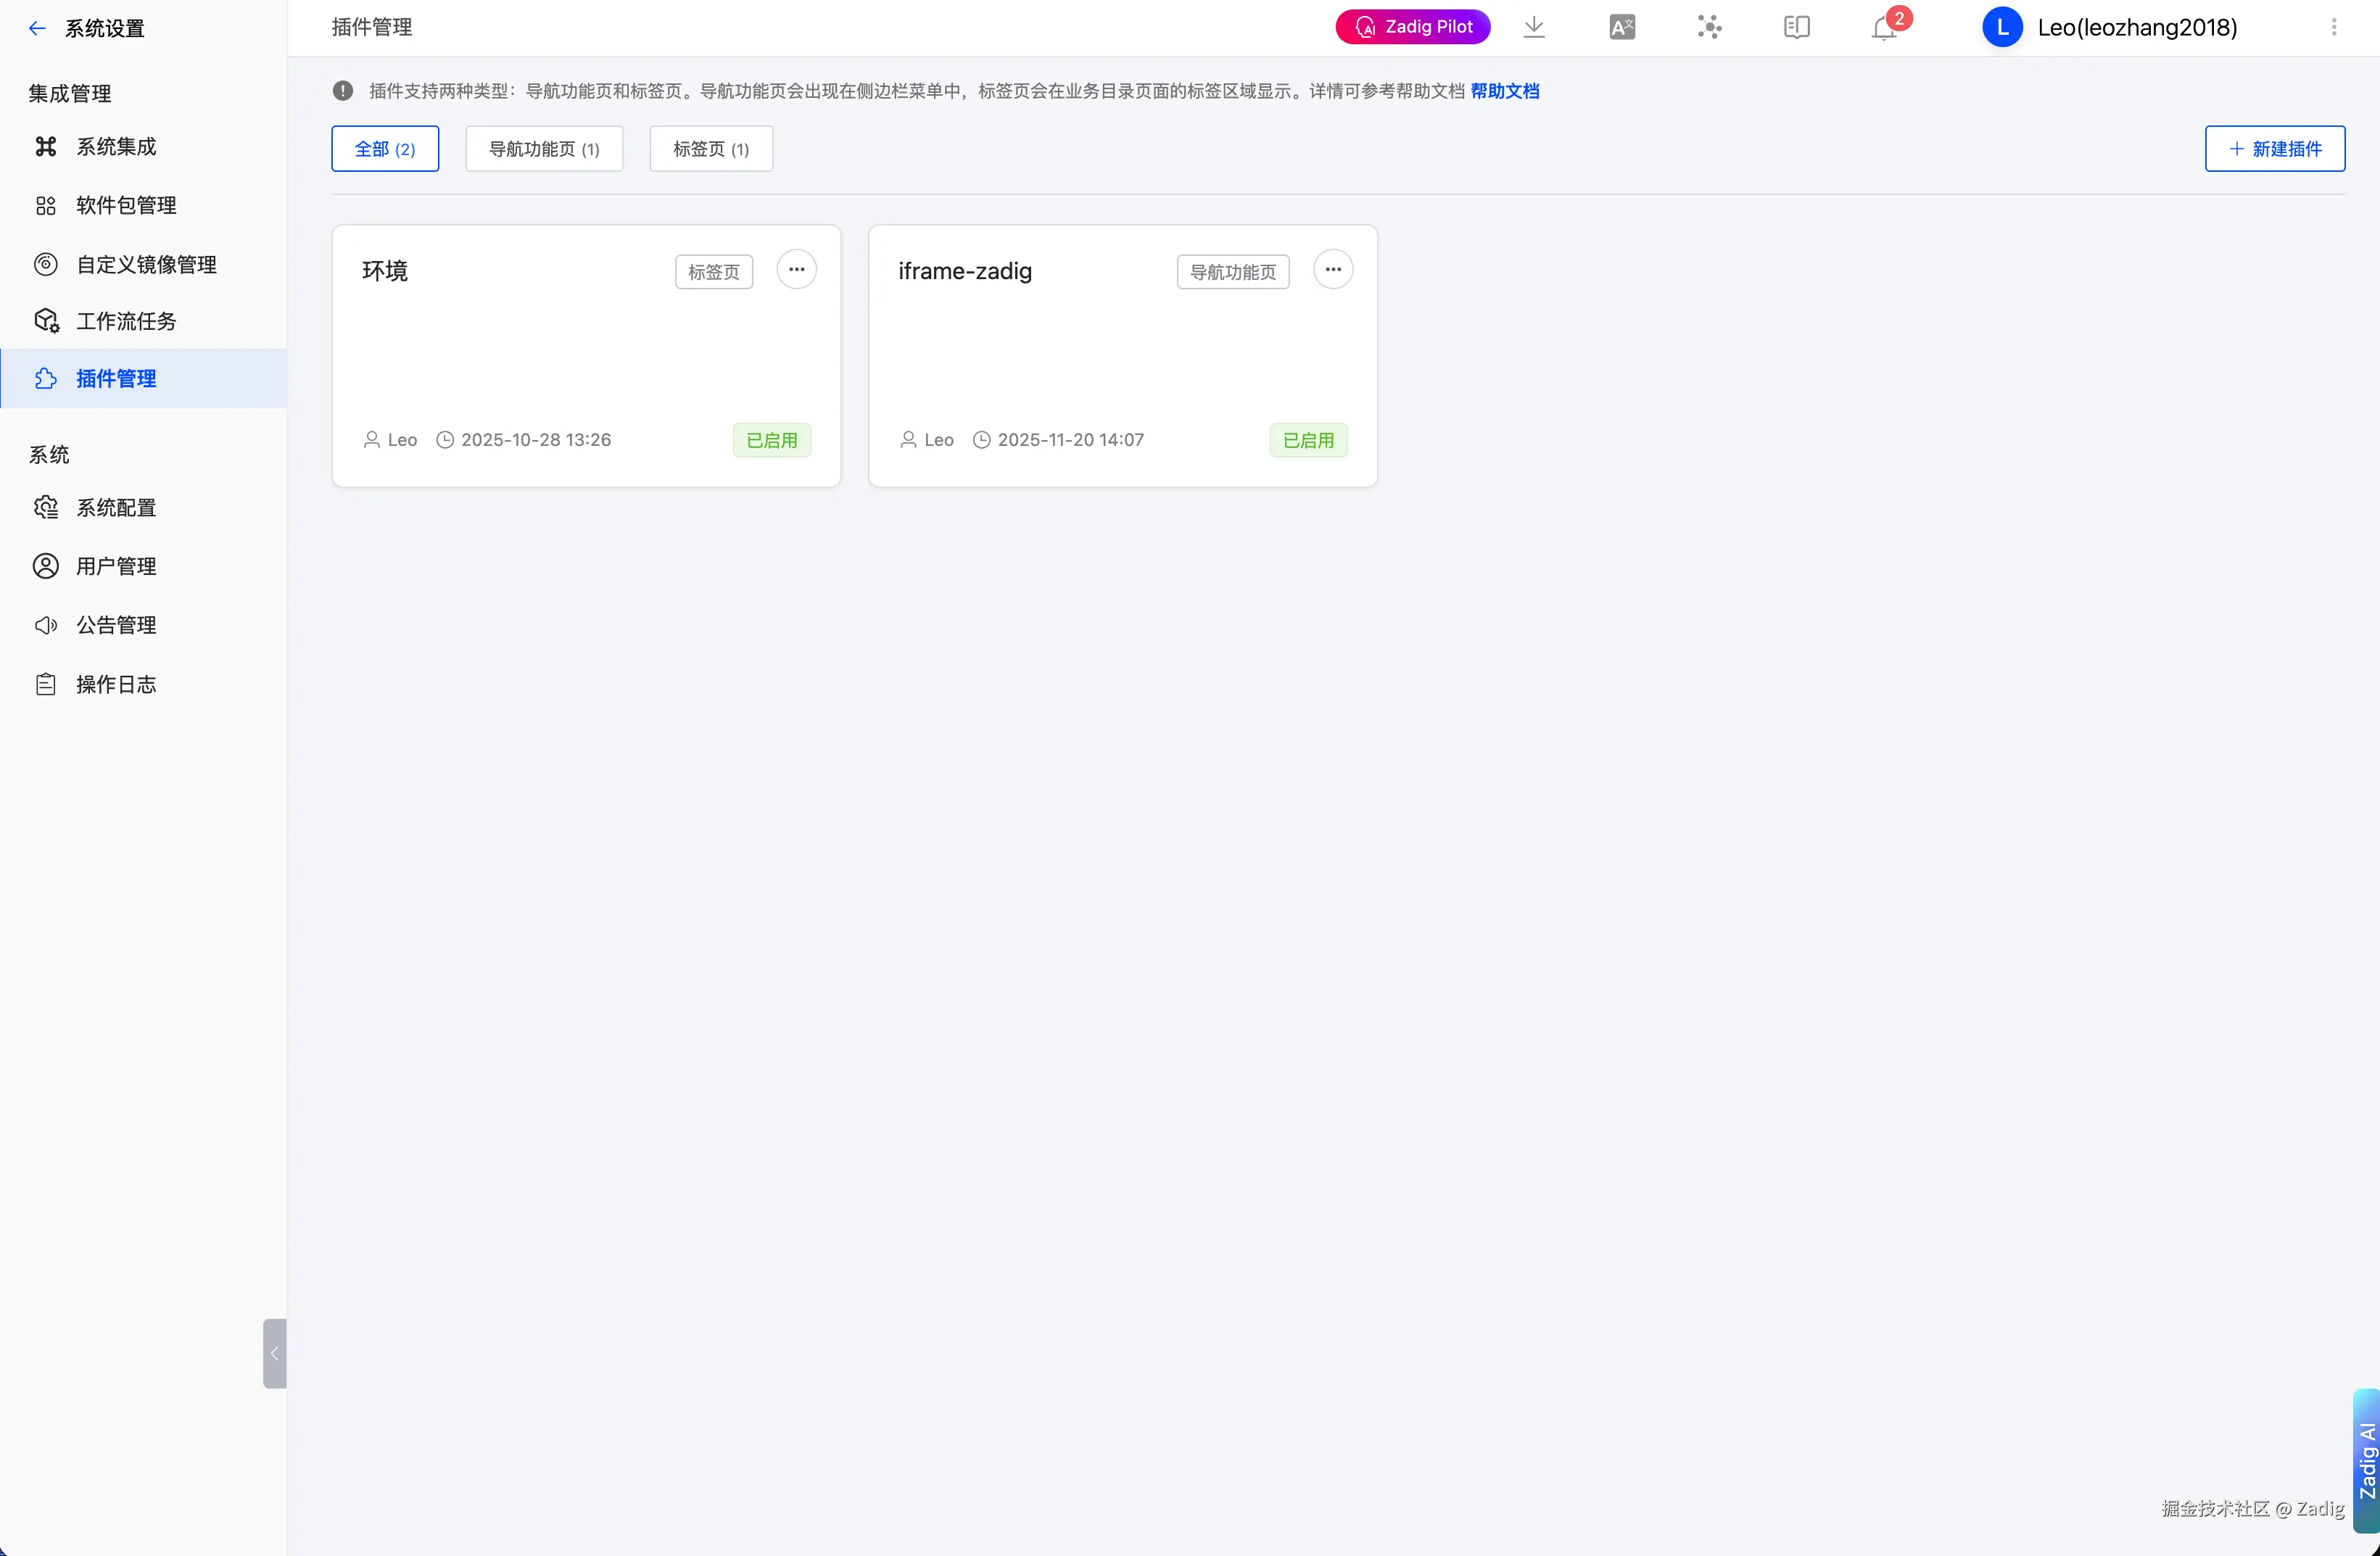Launch Zadig Pilot assistant button
Viewport: 2380px width, 1556px height.
tap(1412, 27)
